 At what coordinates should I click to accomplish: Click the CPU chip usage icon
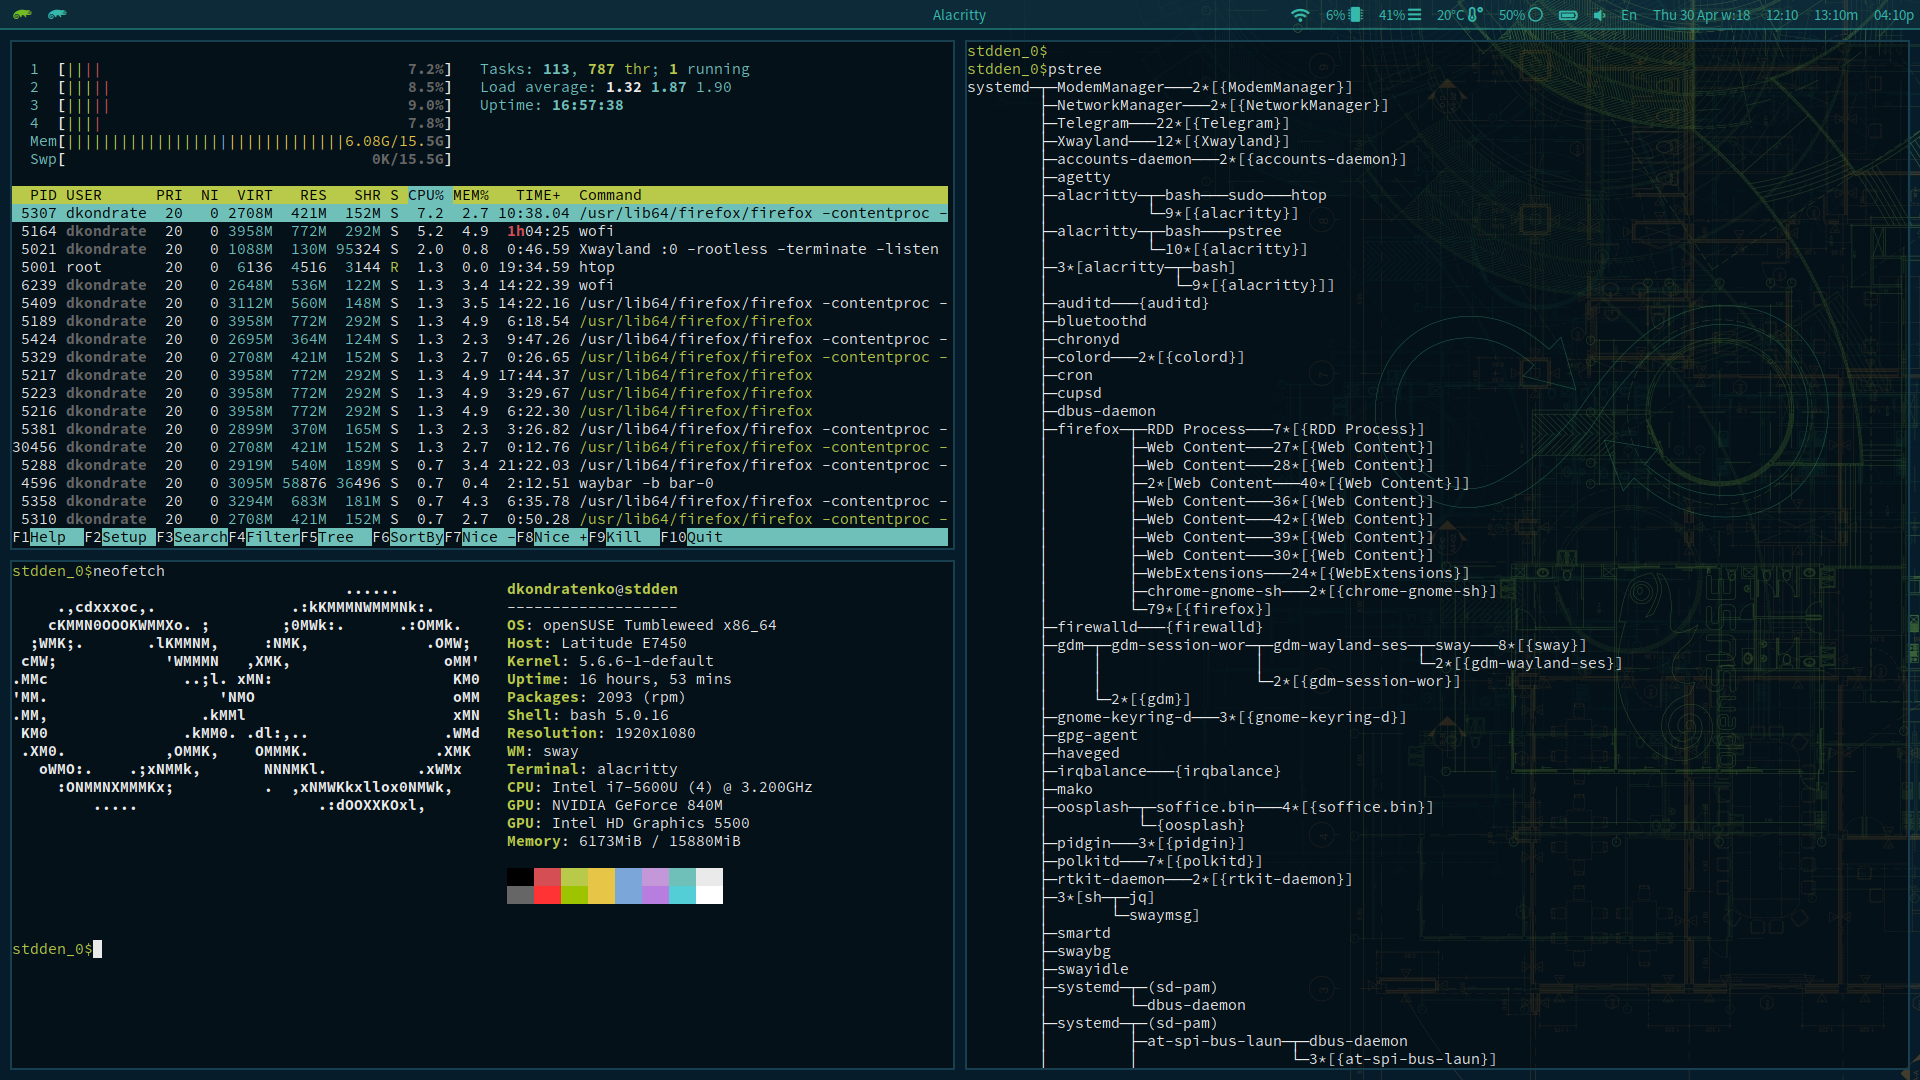(1356, 15)
